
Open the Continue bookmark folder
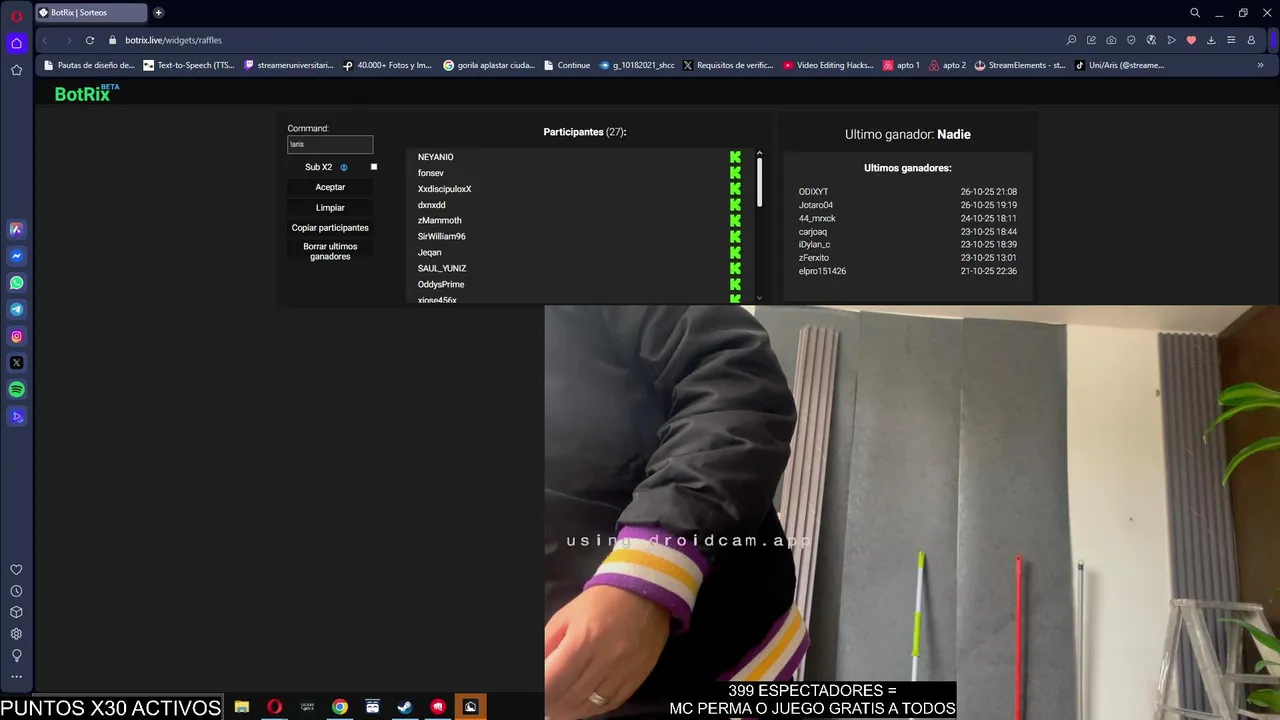point(567,65)
